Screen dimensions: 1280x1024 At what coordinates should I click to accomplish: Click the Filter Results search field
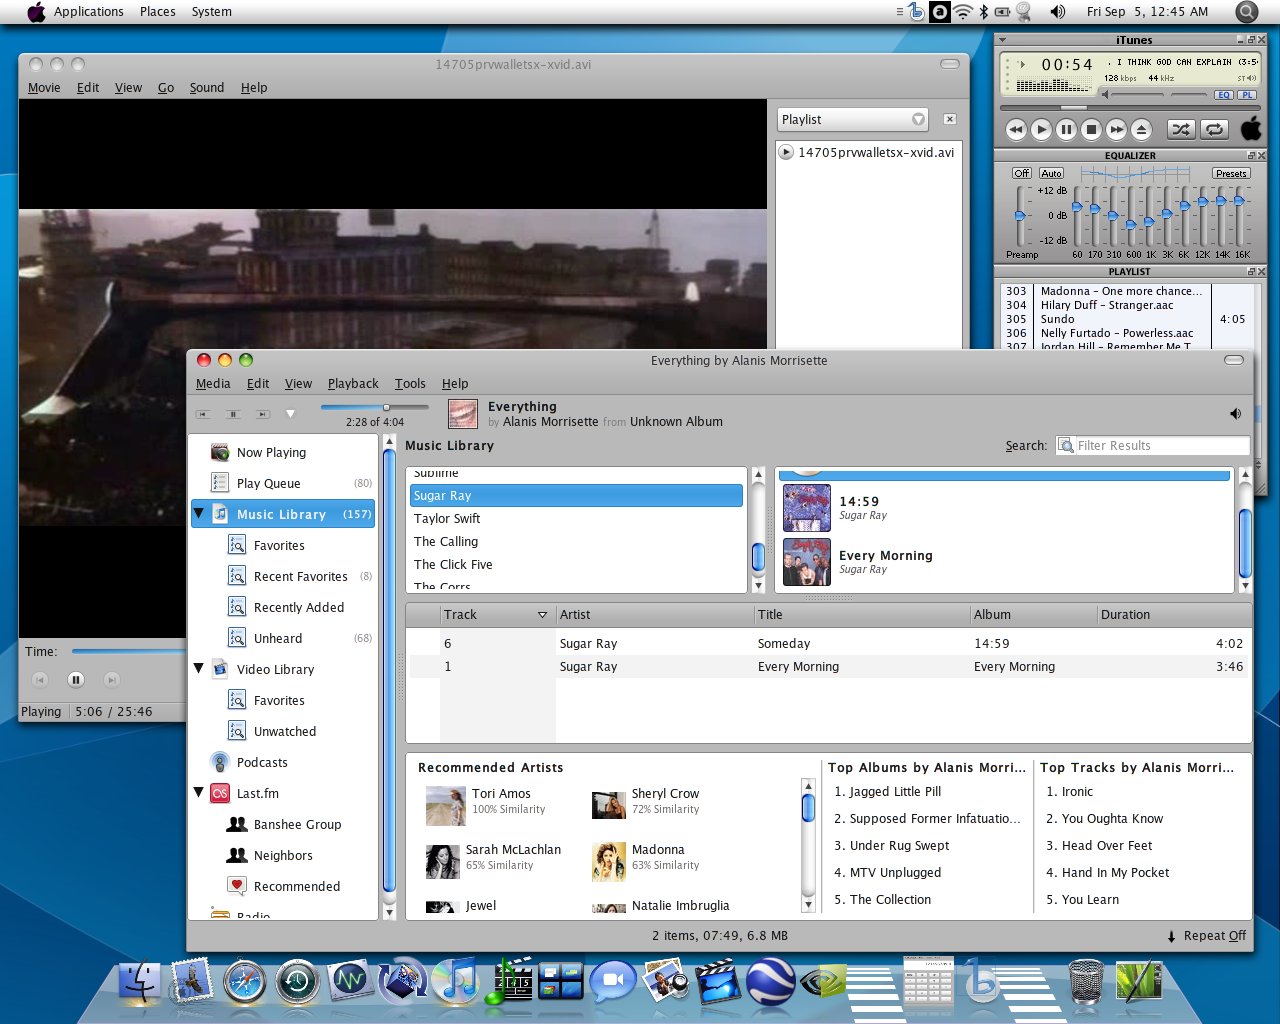point(1161,446)
